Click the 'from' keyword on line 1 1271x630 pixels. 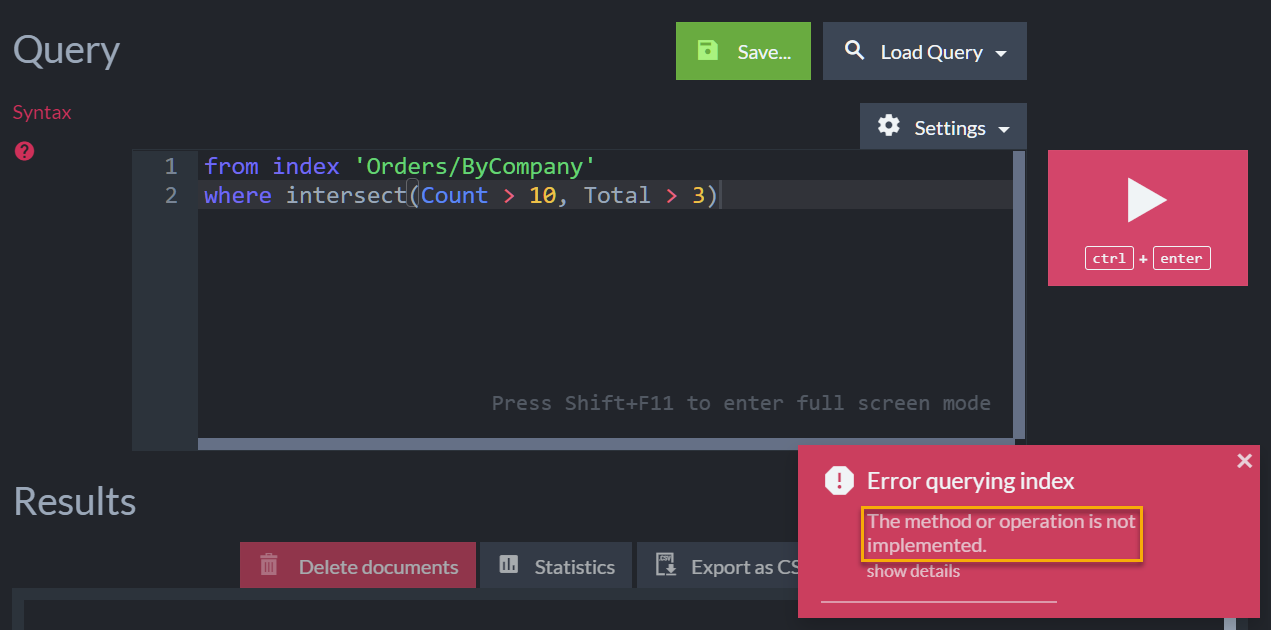pyautogui.click(x=231, y=166)
